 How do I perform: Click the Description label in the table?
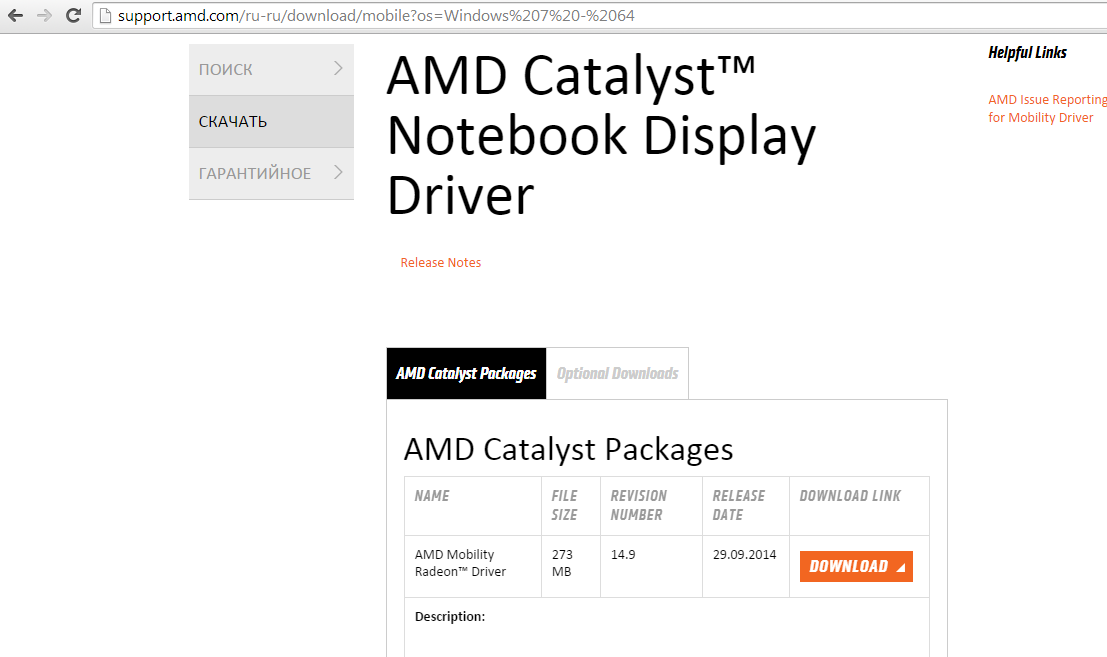click(x=450, y=617)
